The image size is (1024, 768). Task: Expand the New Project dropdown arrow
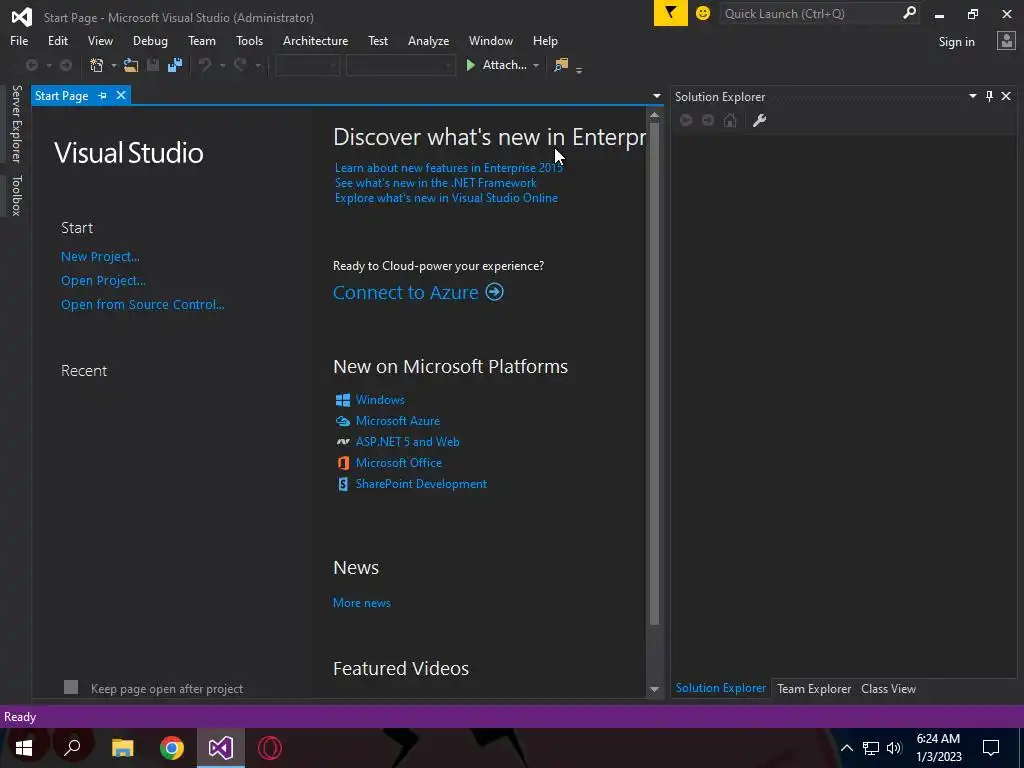114,65
